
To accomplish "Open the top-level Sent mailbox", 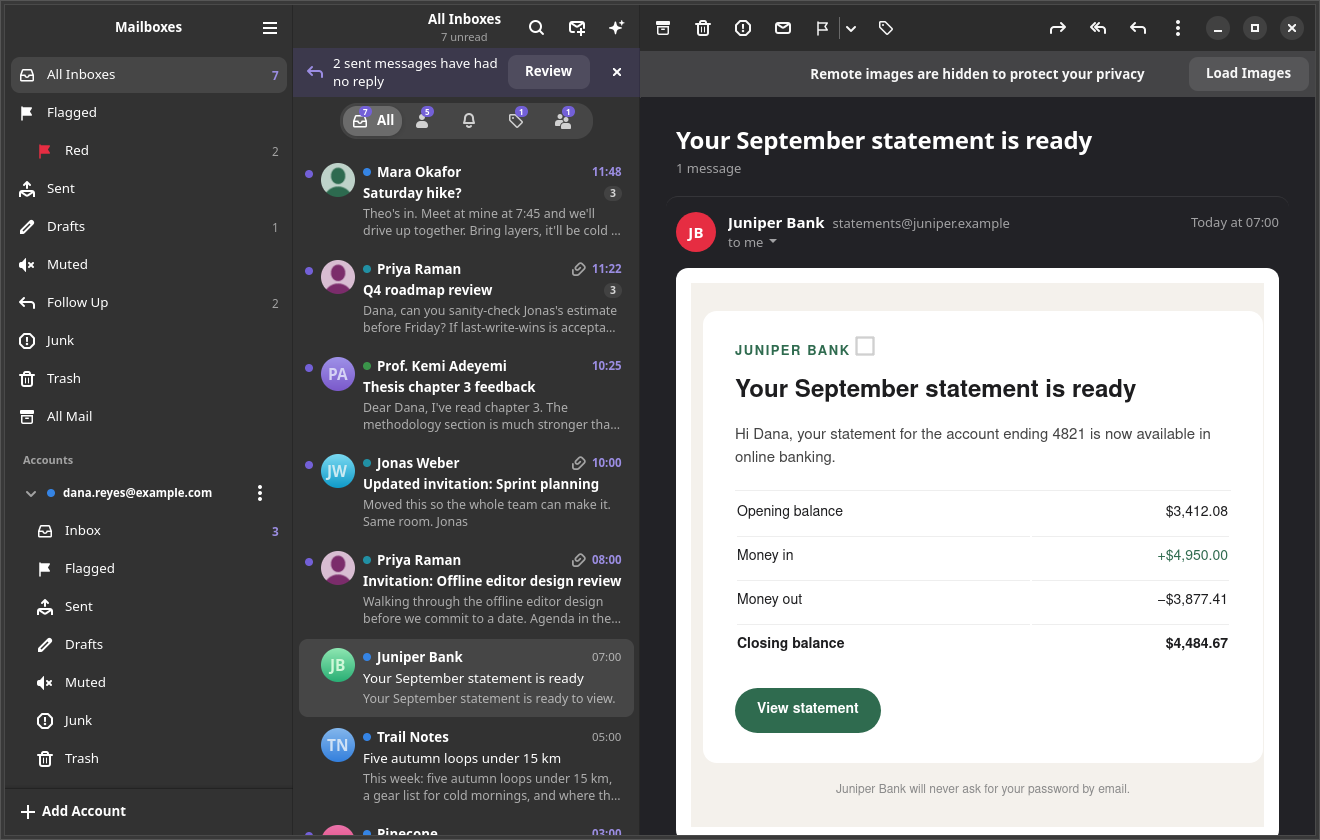I will point(149,189).
